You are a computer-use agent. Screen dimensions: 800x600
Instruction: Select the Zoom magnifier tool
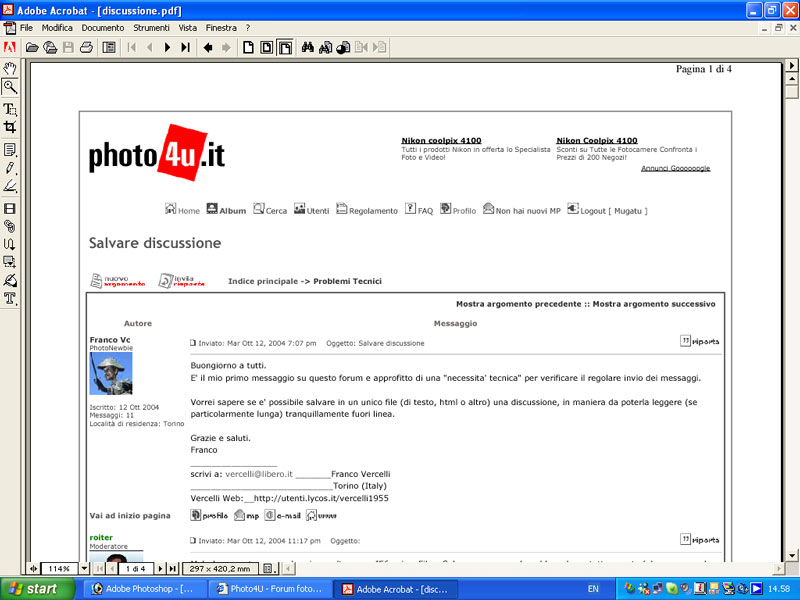[x=10, y=87]
